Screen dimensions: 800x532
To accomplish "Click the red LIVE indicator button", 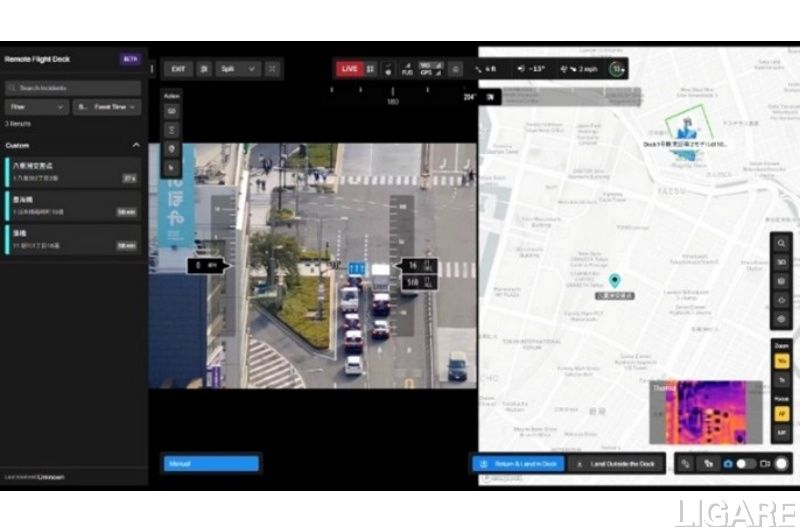I will click(348, 69).
